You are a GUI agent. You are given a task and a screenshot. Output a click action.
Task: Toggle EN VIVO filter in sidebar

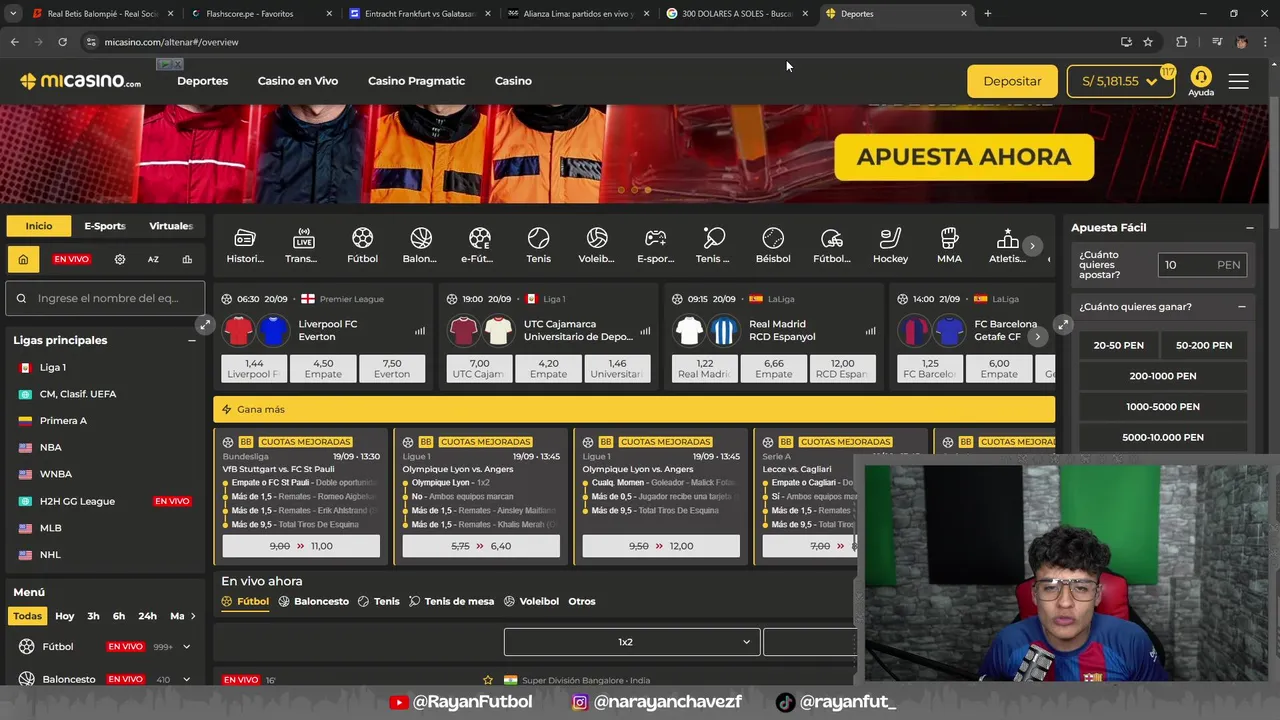(71, 259)
